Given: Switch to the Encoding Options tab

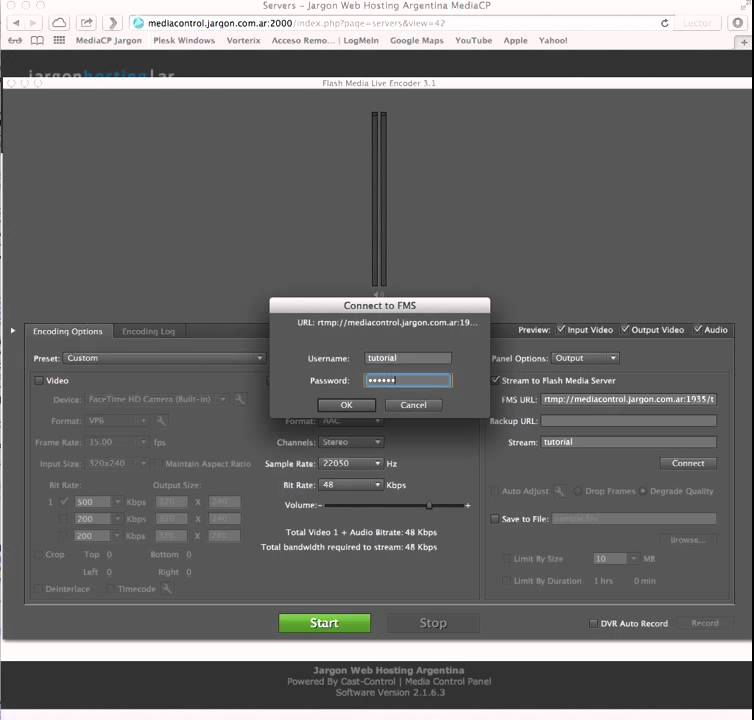Looking at the screenshot, I should point(68,331).
